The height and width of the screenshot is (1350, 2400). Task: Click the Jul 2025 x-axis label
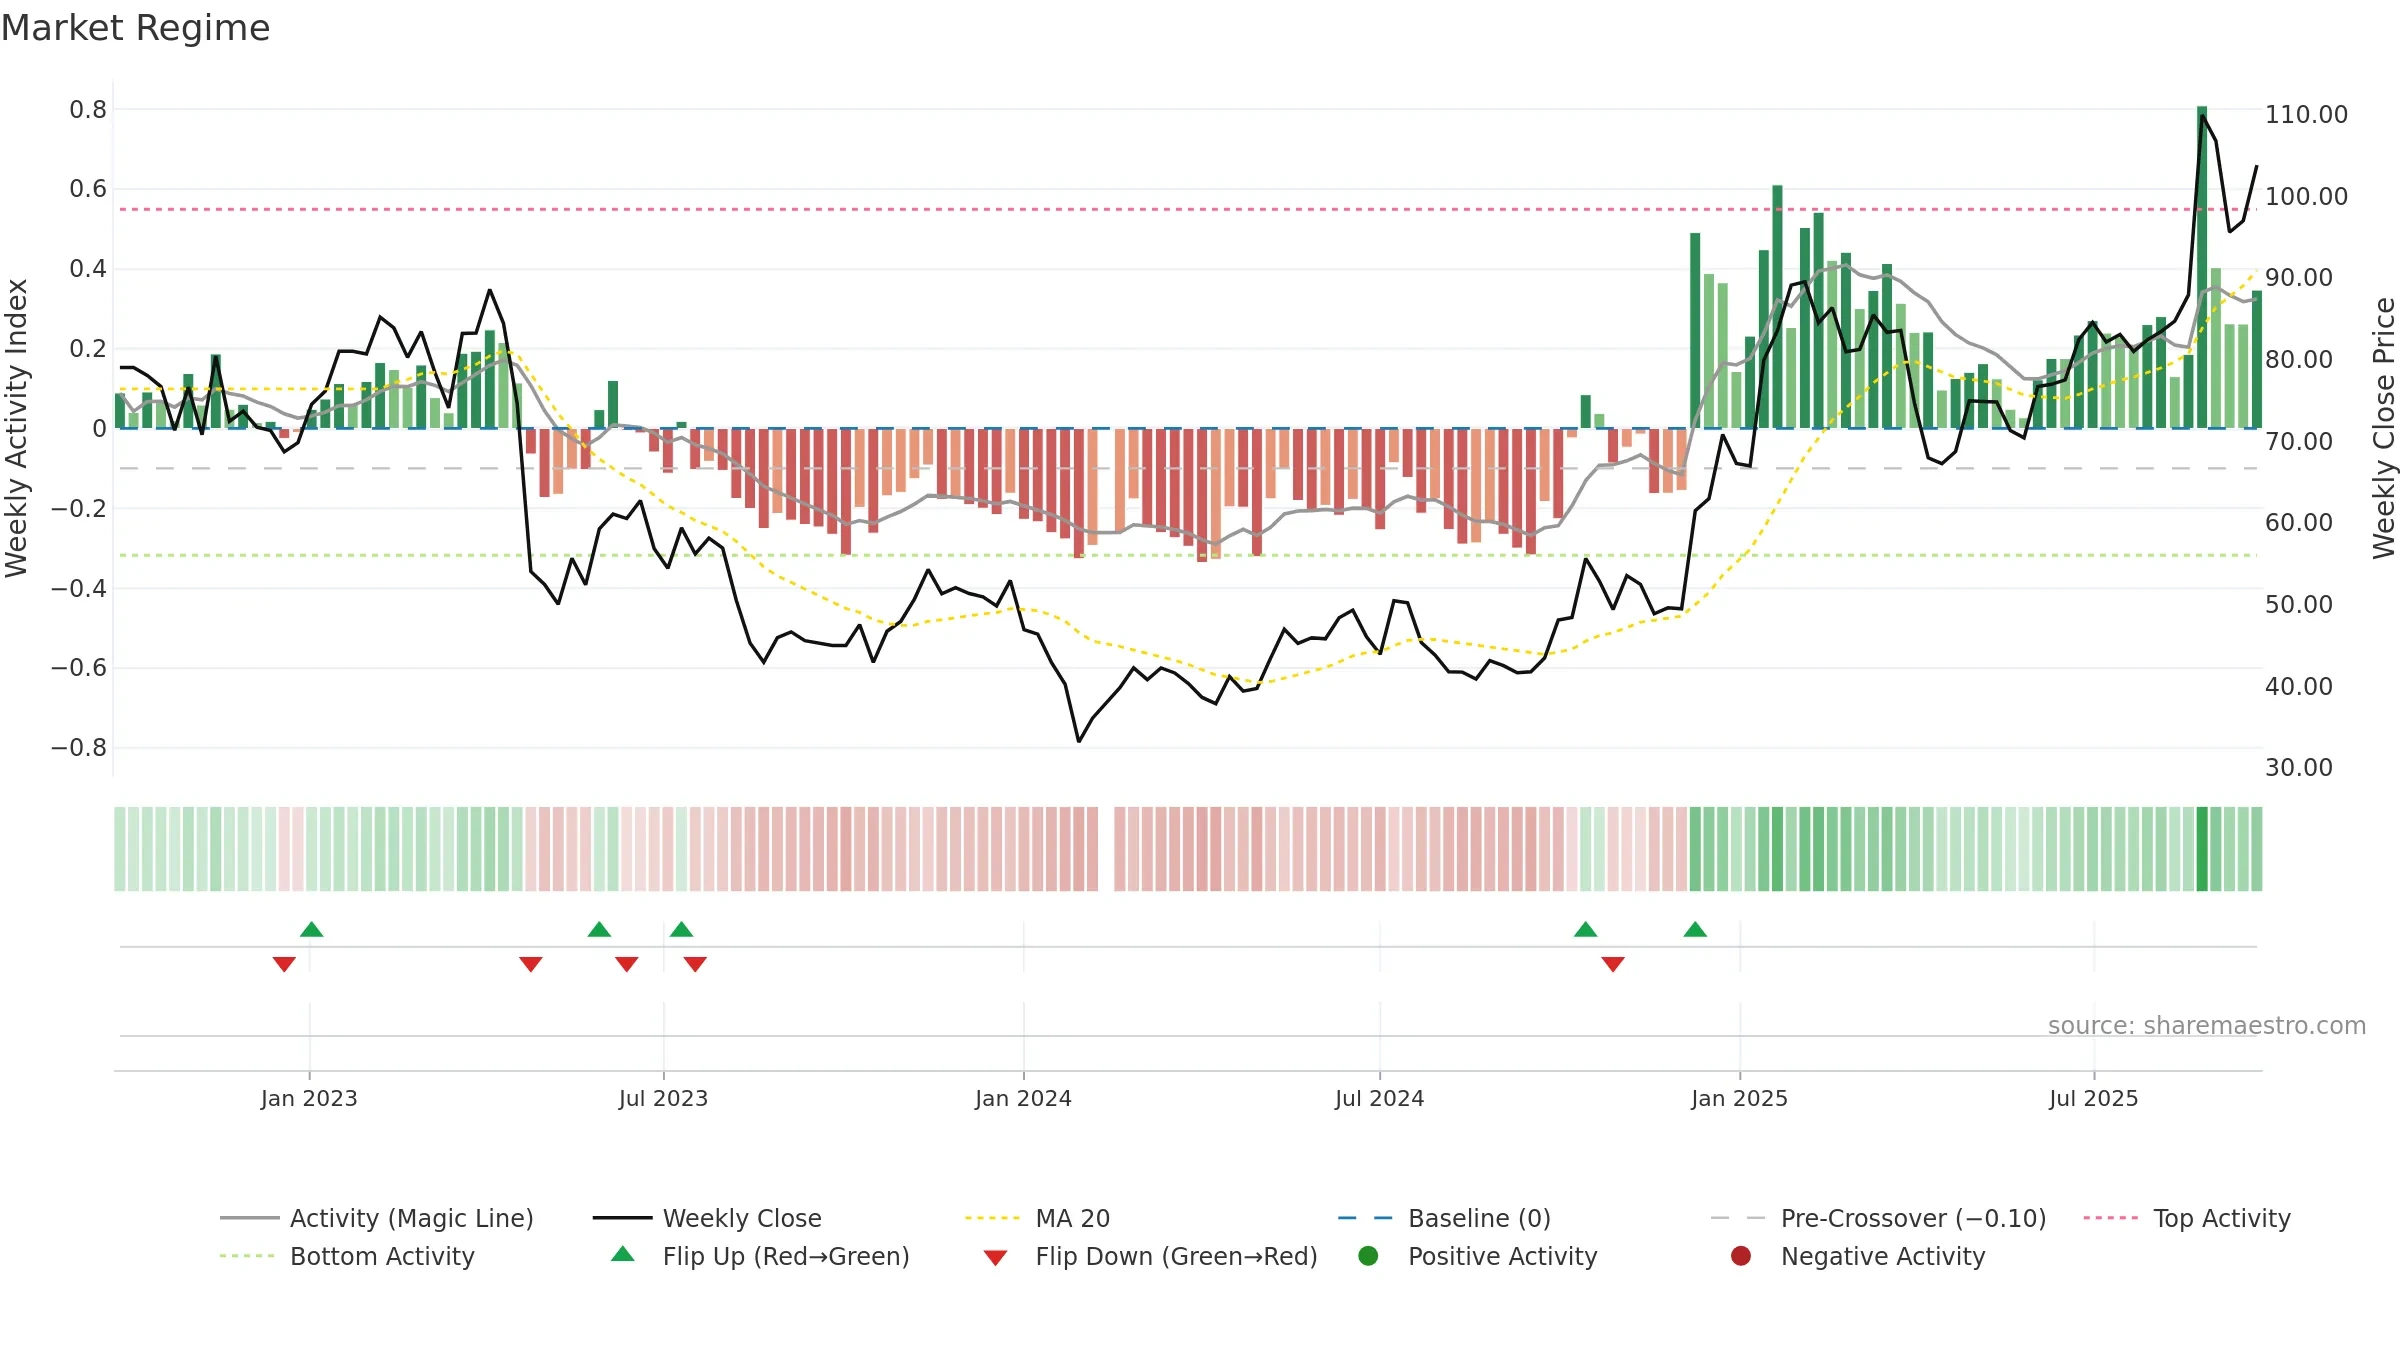(x=2093, y=1098)
